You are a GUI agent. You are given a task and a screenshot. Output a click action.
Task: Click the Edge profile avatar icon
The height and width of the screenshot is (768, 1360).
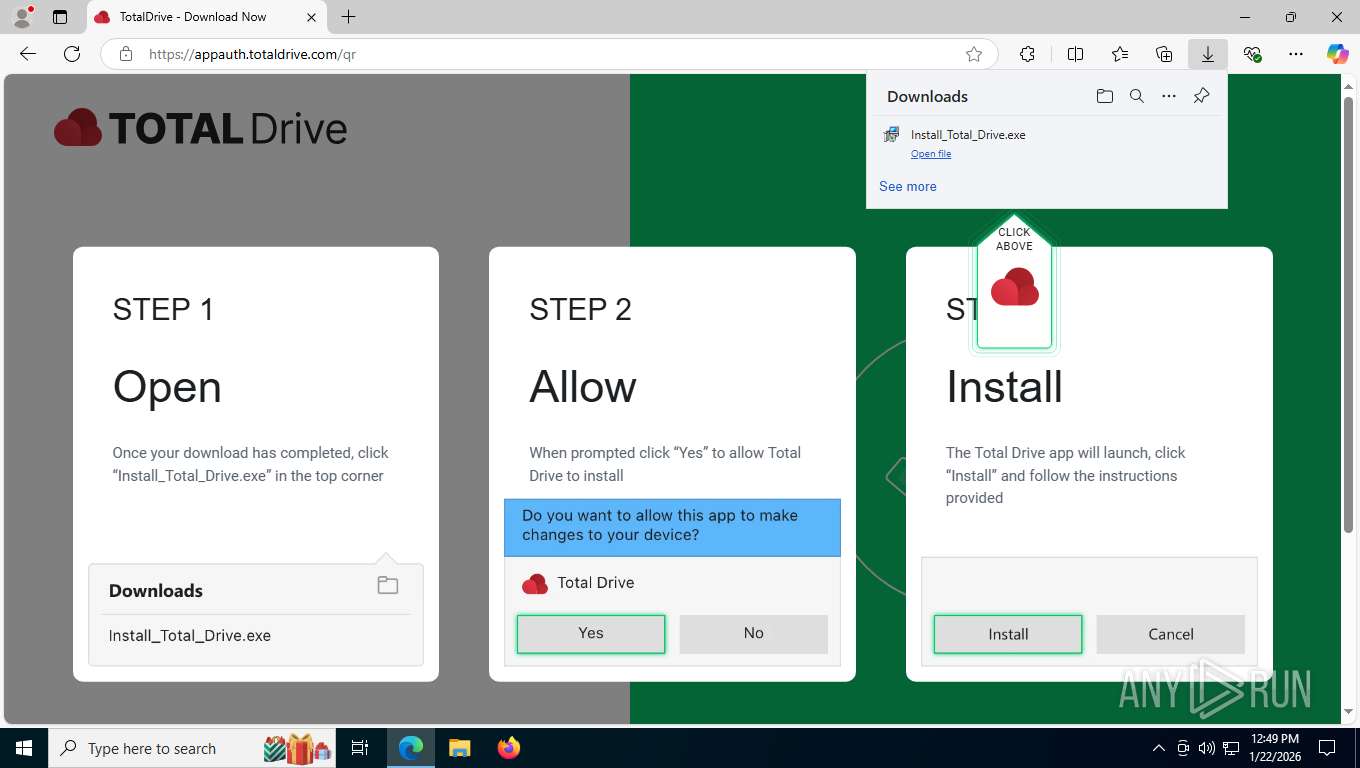(22, 17)
